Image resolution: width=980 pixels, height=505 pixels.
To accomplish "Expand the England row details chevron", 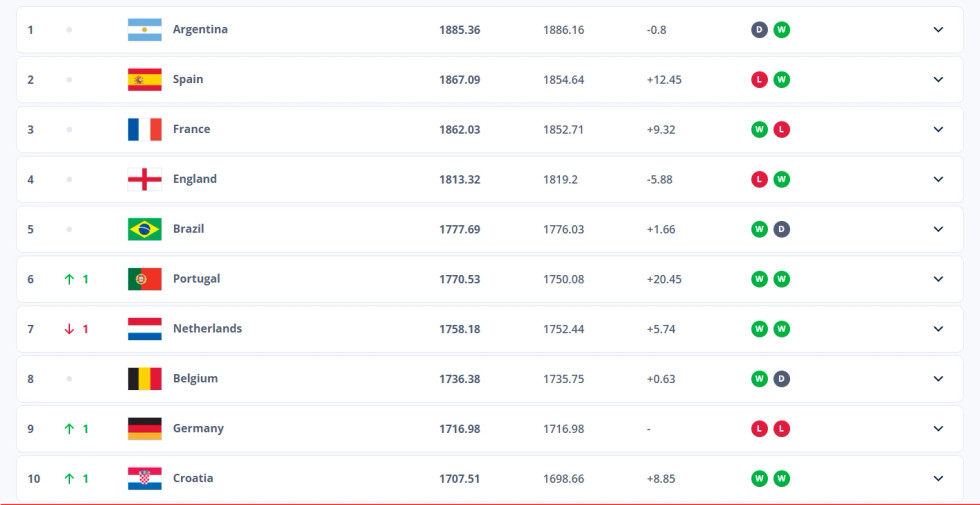I will (x=938, y=179).
